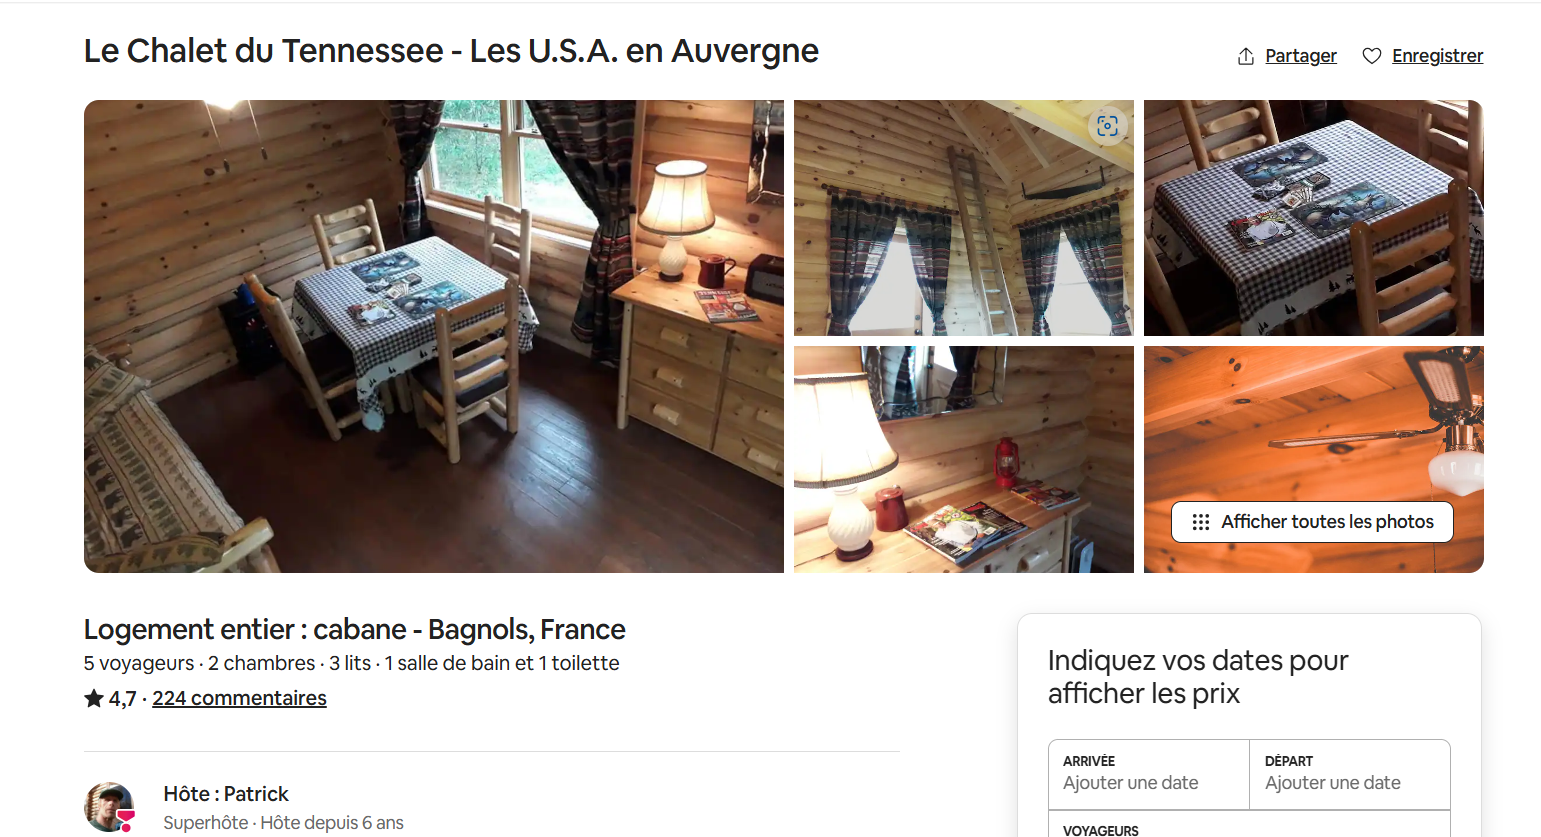The height and width of the screenshot is (837, 1541).
Task: Click the visual search lens icon on ladder photo
Action: pos(1107,126)
